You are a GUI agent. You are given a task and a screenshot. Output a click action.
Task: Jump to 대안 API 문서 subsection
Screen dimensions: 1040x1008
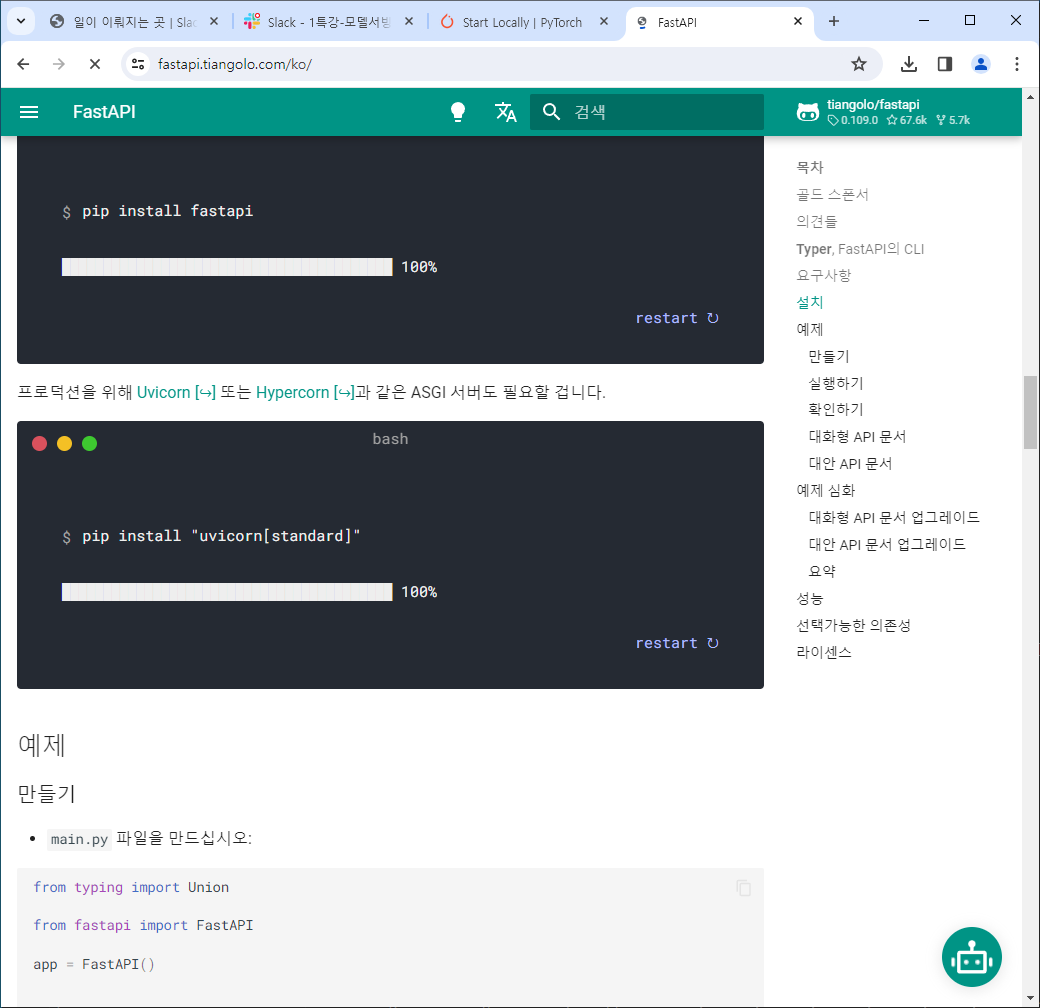click(x=850, y=464)
